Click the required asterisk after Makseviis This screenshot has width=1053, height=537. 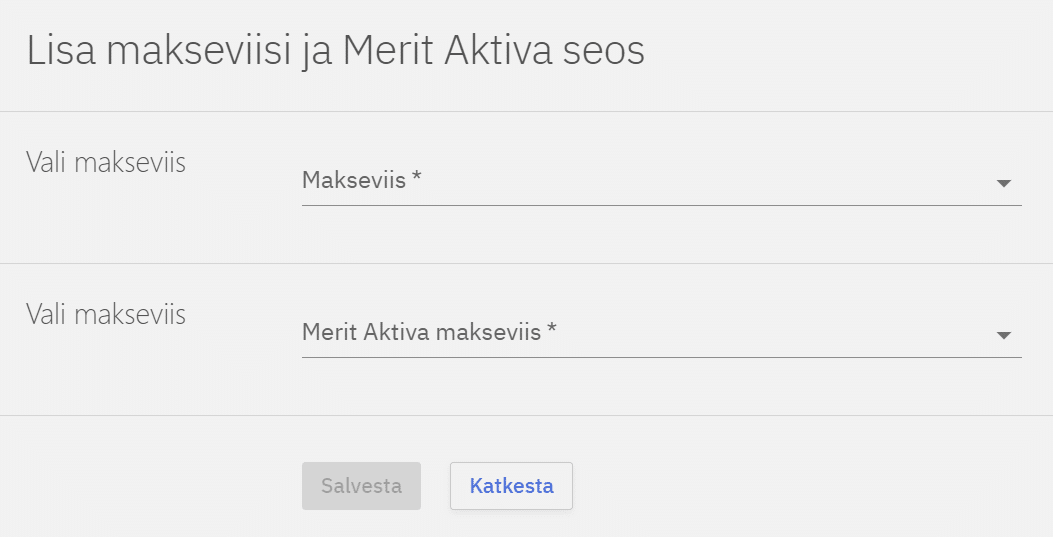[x=416, y=180]
